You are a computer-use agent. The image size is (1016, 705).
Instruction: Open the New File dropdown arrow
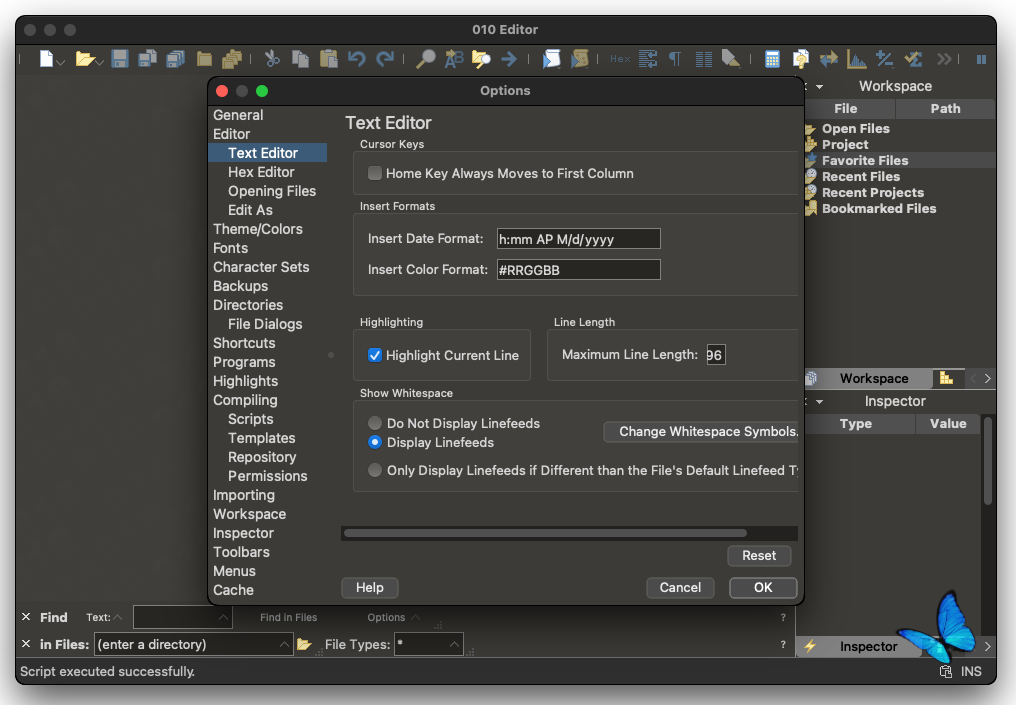[61, 63]
